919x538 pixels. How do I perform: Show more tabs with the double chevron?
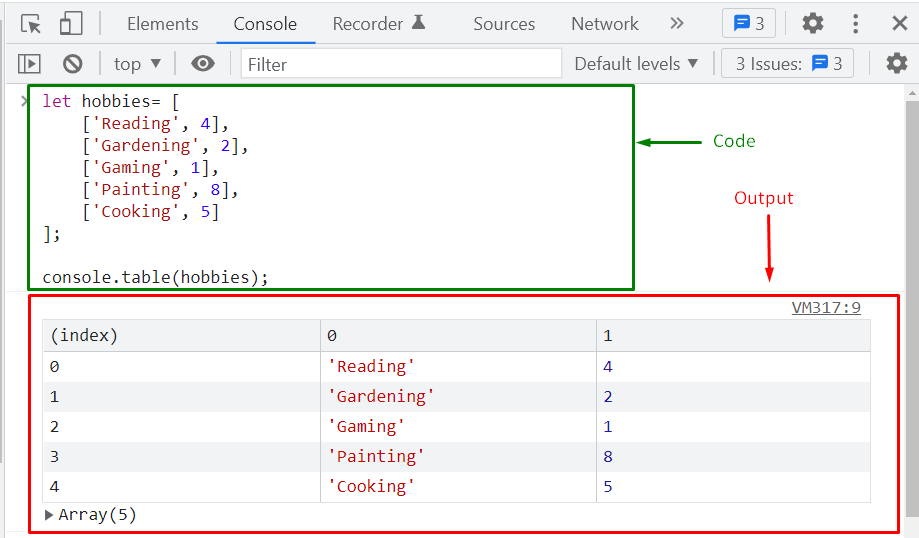point(677,23)
